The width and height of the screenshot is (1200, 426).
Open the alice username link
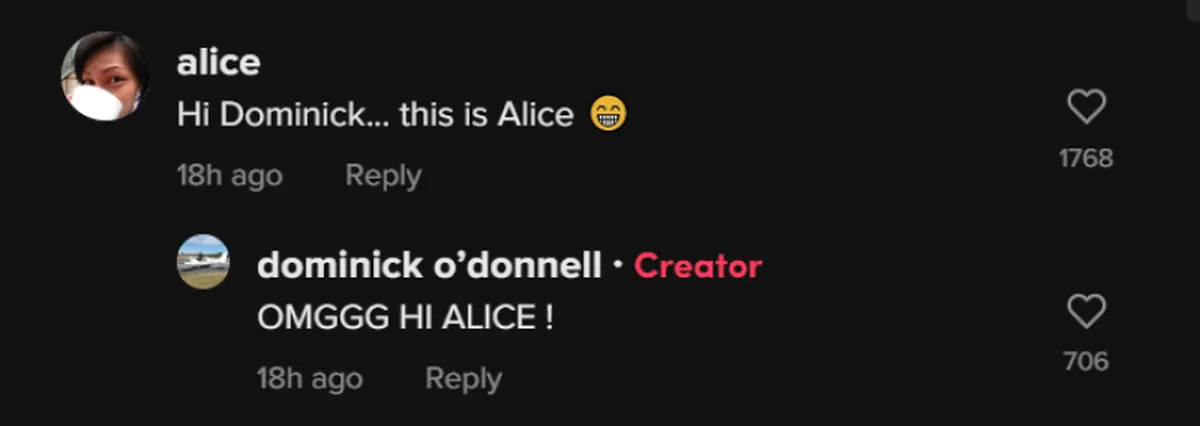[x=218, y=62]
